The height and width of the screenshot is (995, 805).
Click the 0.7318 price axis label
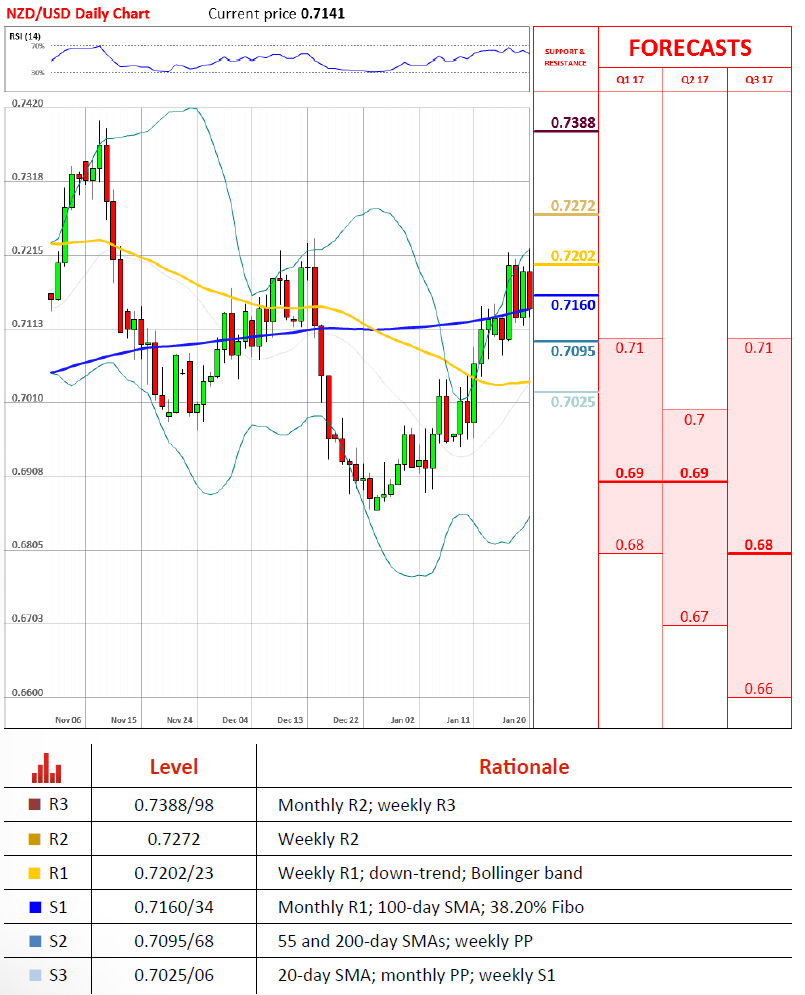pyautogui.click(x=27, y=176)
